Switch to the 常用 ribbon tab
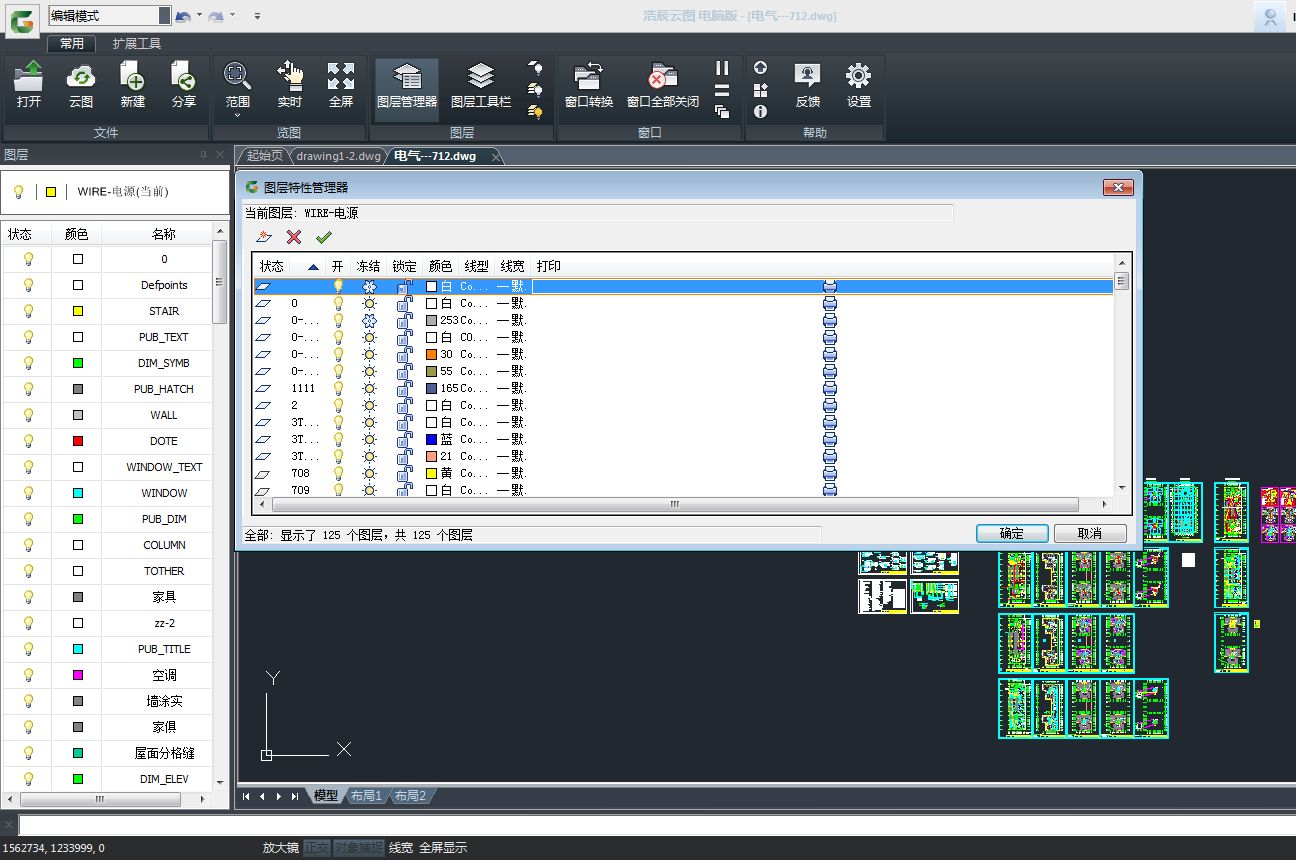This screenshot has width=1296, height=860. click(71, 44)
